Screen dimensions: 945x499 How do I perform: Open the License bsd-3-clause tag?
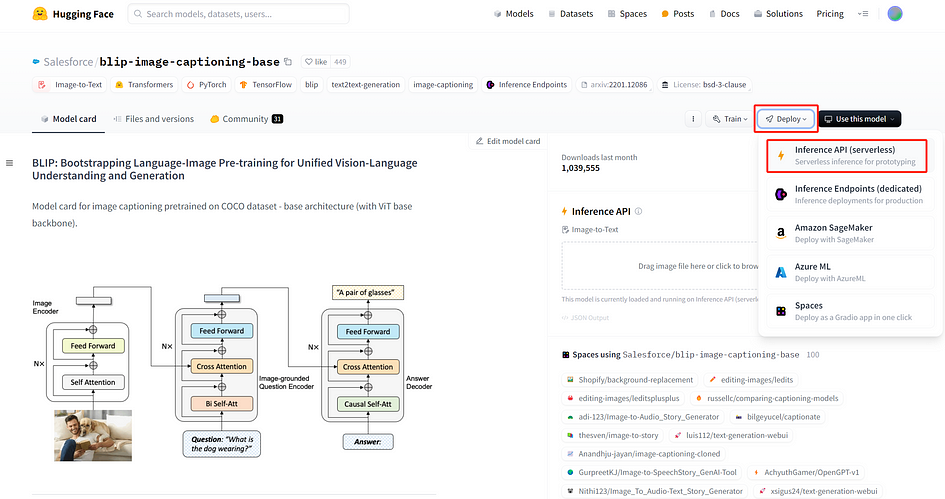tap(703, 85)
